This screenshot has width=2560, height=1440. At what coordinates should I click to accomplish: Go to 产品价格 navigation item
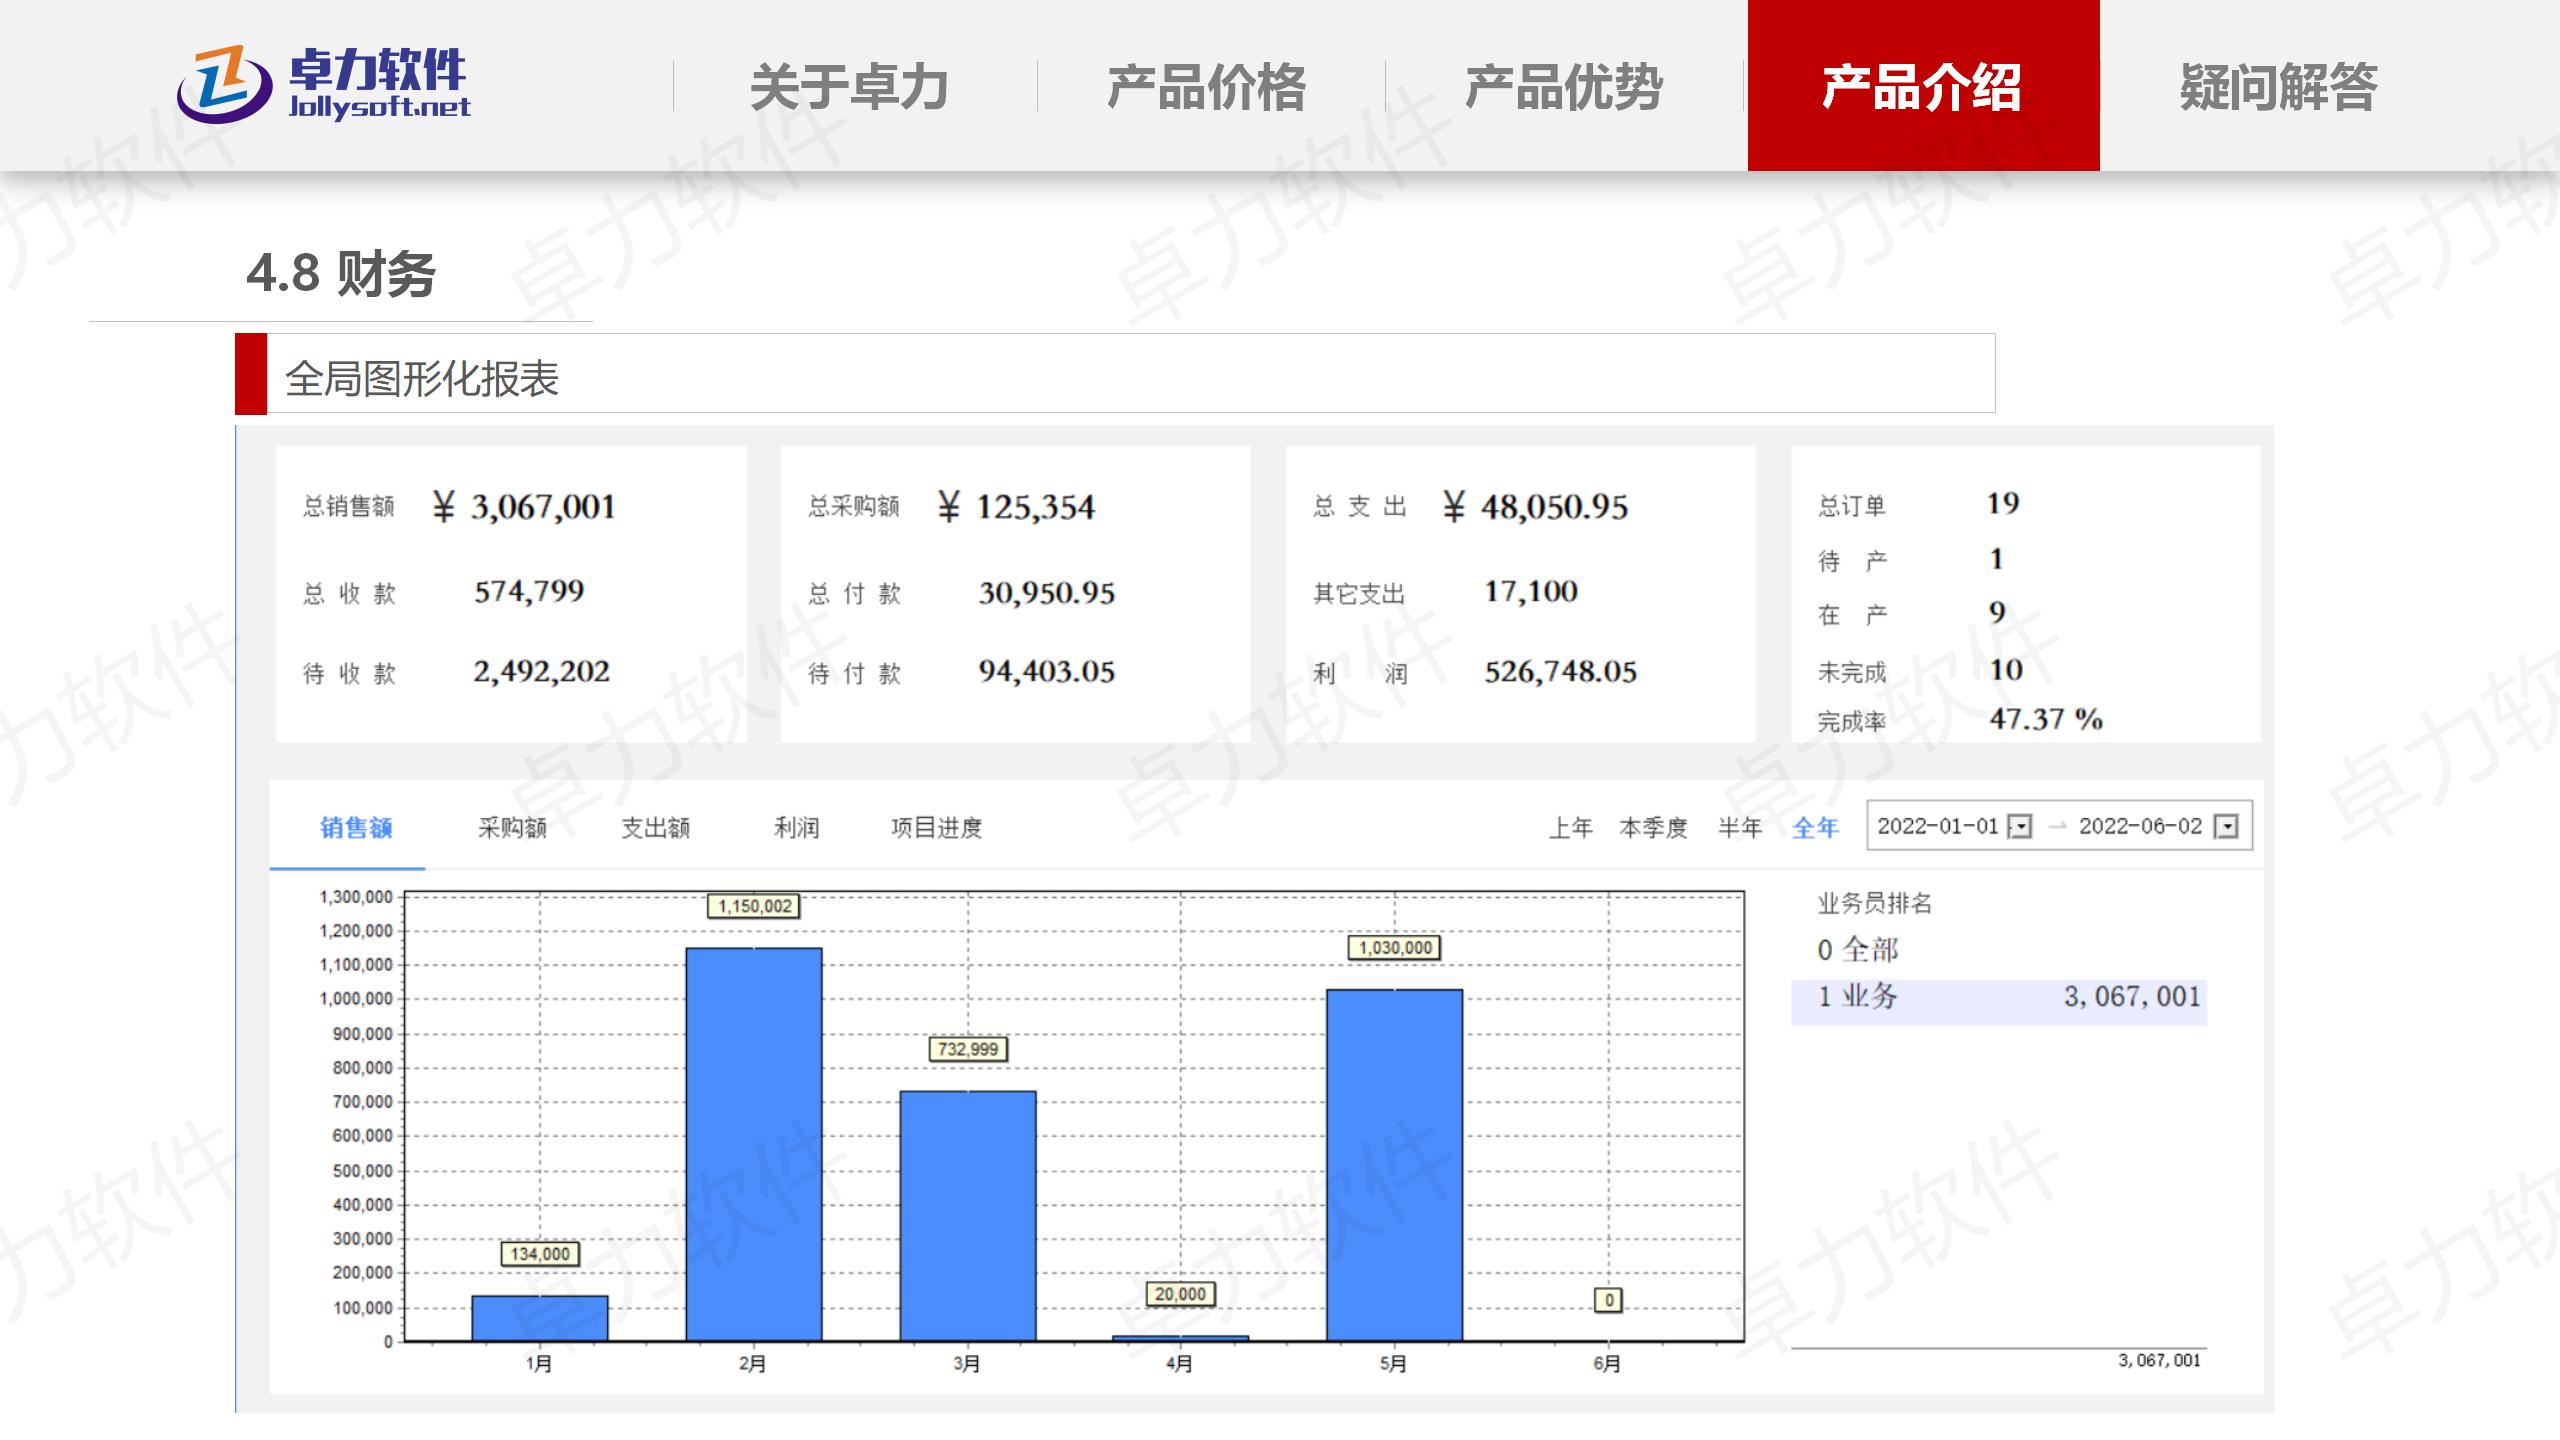click(x=1207, y=87)
